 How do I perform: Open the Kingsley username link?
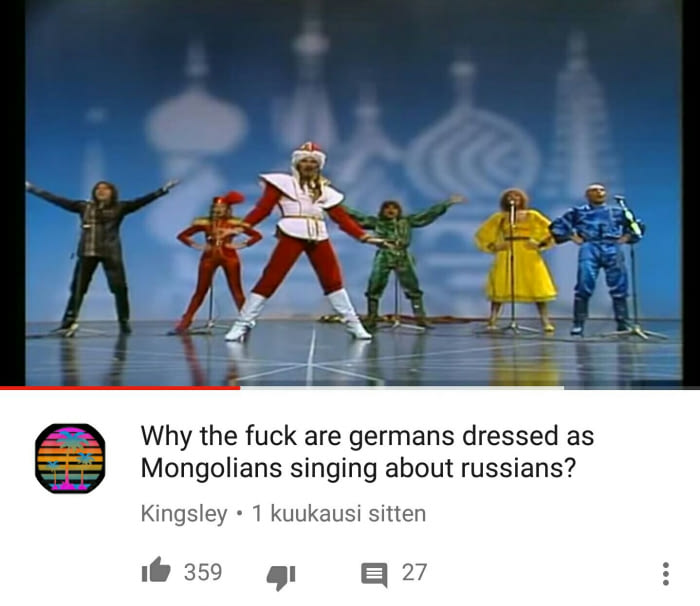point(184,514)
